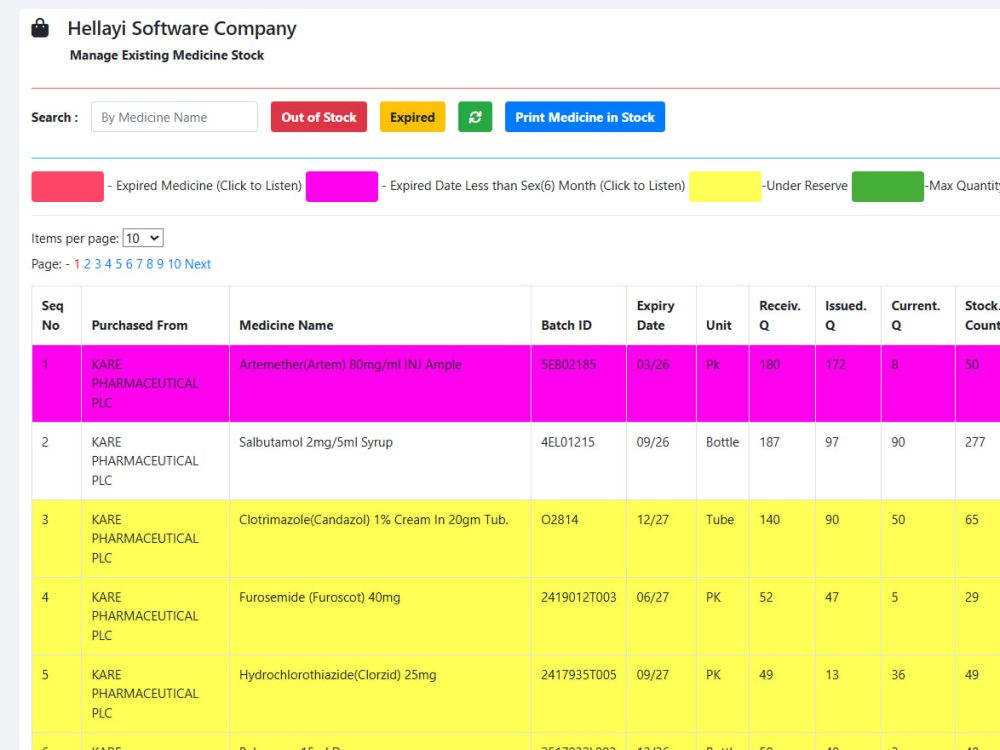Viewport: 1000px width, 750px height.
Task: Go to page 8
Action: tap(150, 264)
